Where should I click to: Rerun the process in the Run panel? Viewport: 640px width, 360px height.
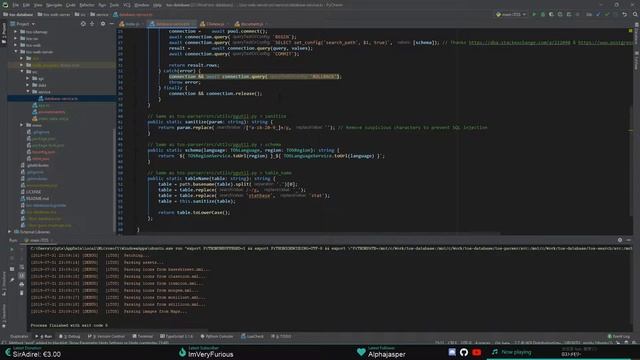[x=12, y=249]
